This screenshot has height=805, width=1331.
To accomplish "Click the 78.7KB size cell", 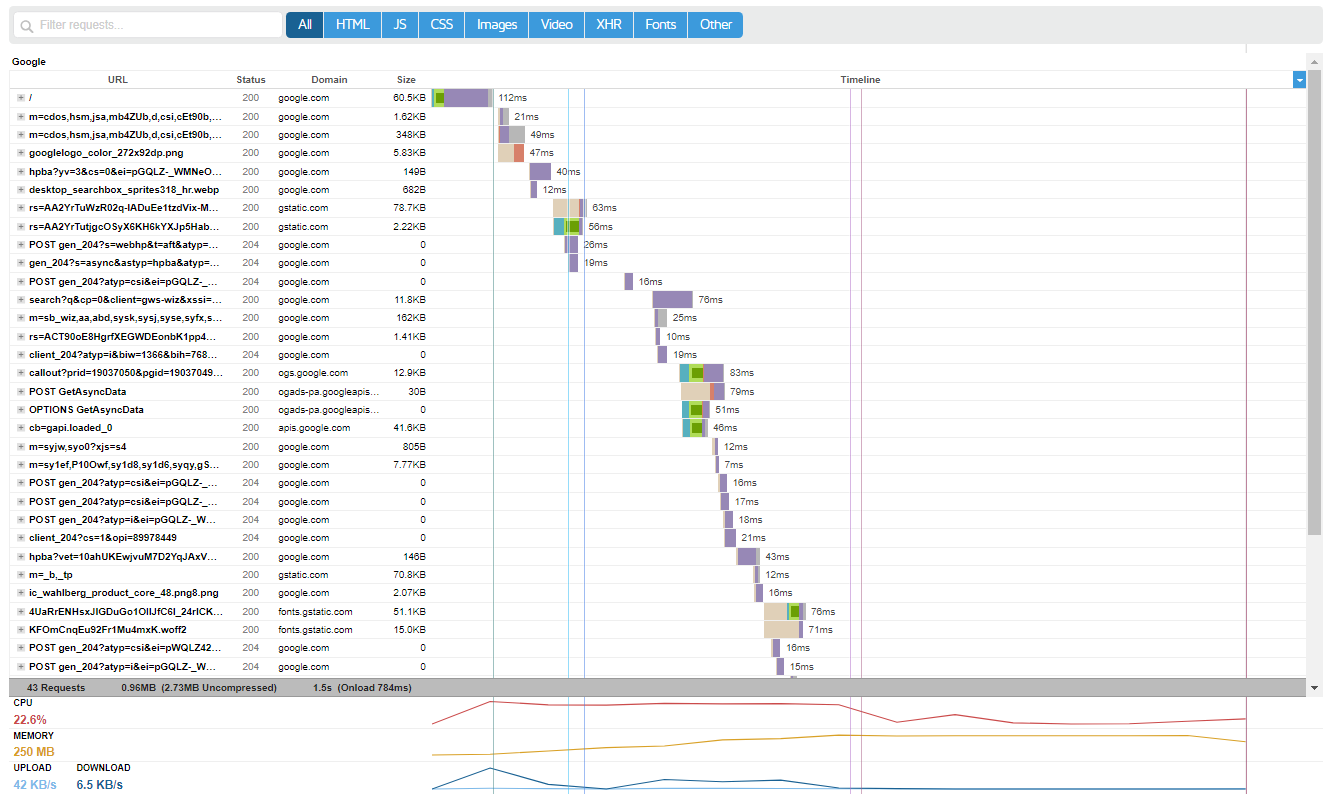I will pos(409,208).
